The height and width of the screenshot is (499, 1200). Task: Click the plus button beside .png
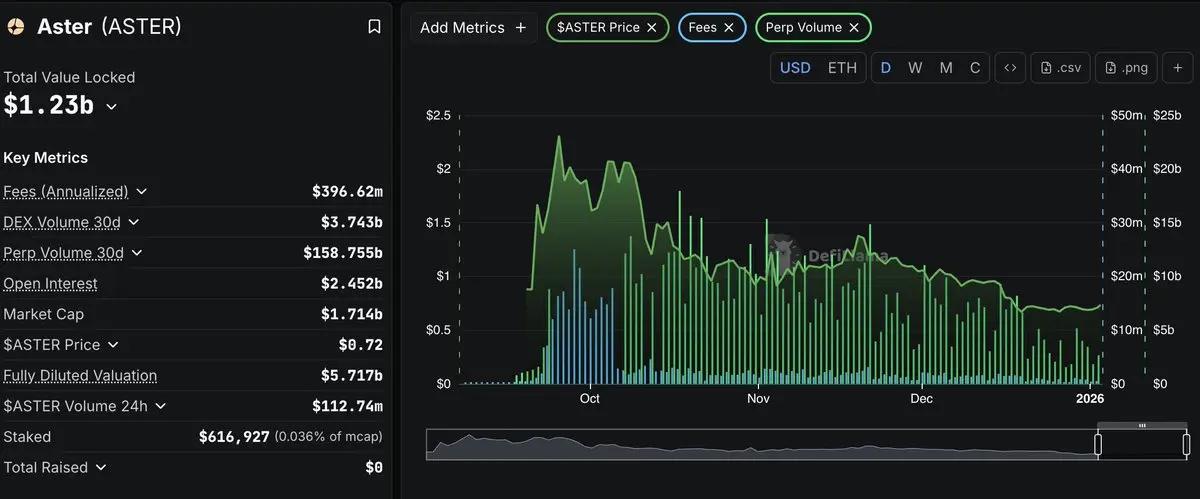[1177, 68]
